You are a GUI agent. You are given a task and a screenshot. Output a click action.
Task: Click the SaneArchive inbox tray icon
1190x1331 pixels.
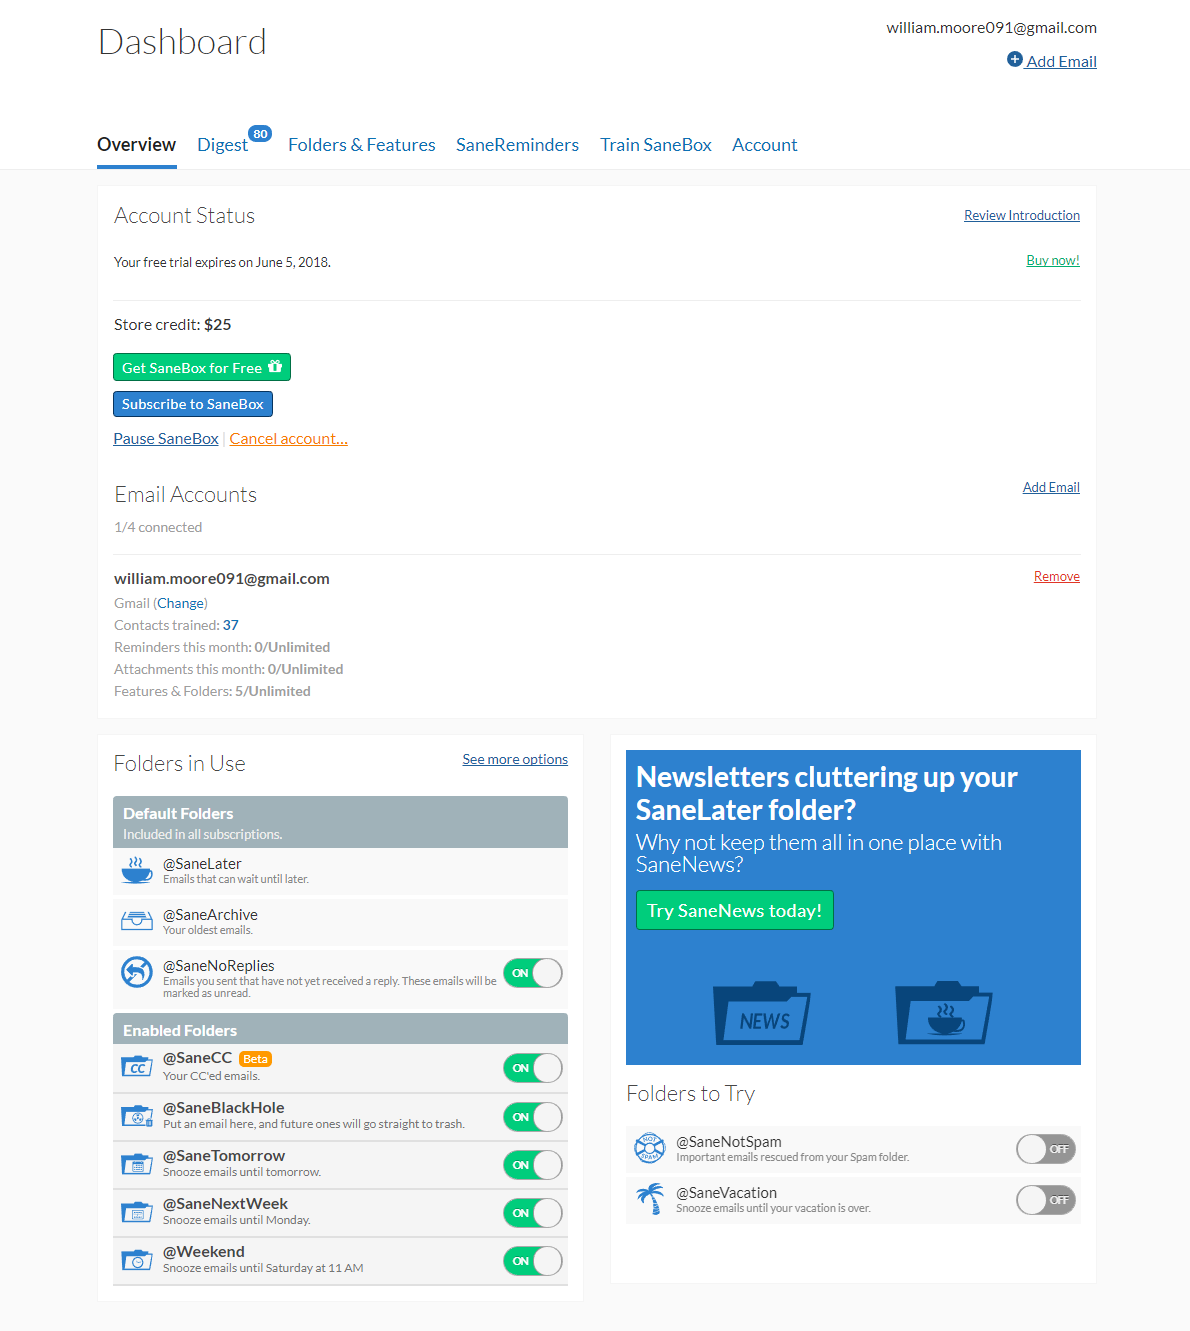[x=137, y=921]
